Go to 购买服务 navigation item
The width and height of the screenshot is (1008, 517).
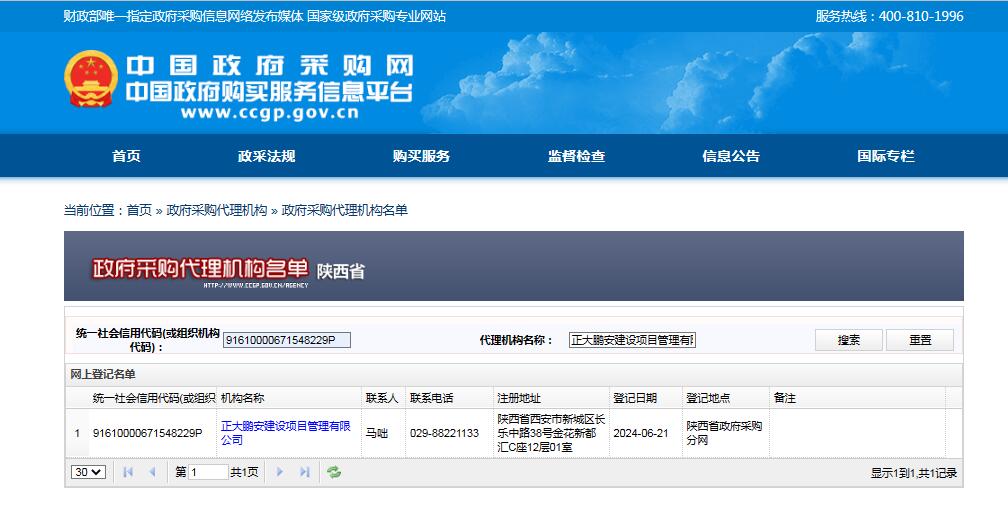tap(421, 156)
